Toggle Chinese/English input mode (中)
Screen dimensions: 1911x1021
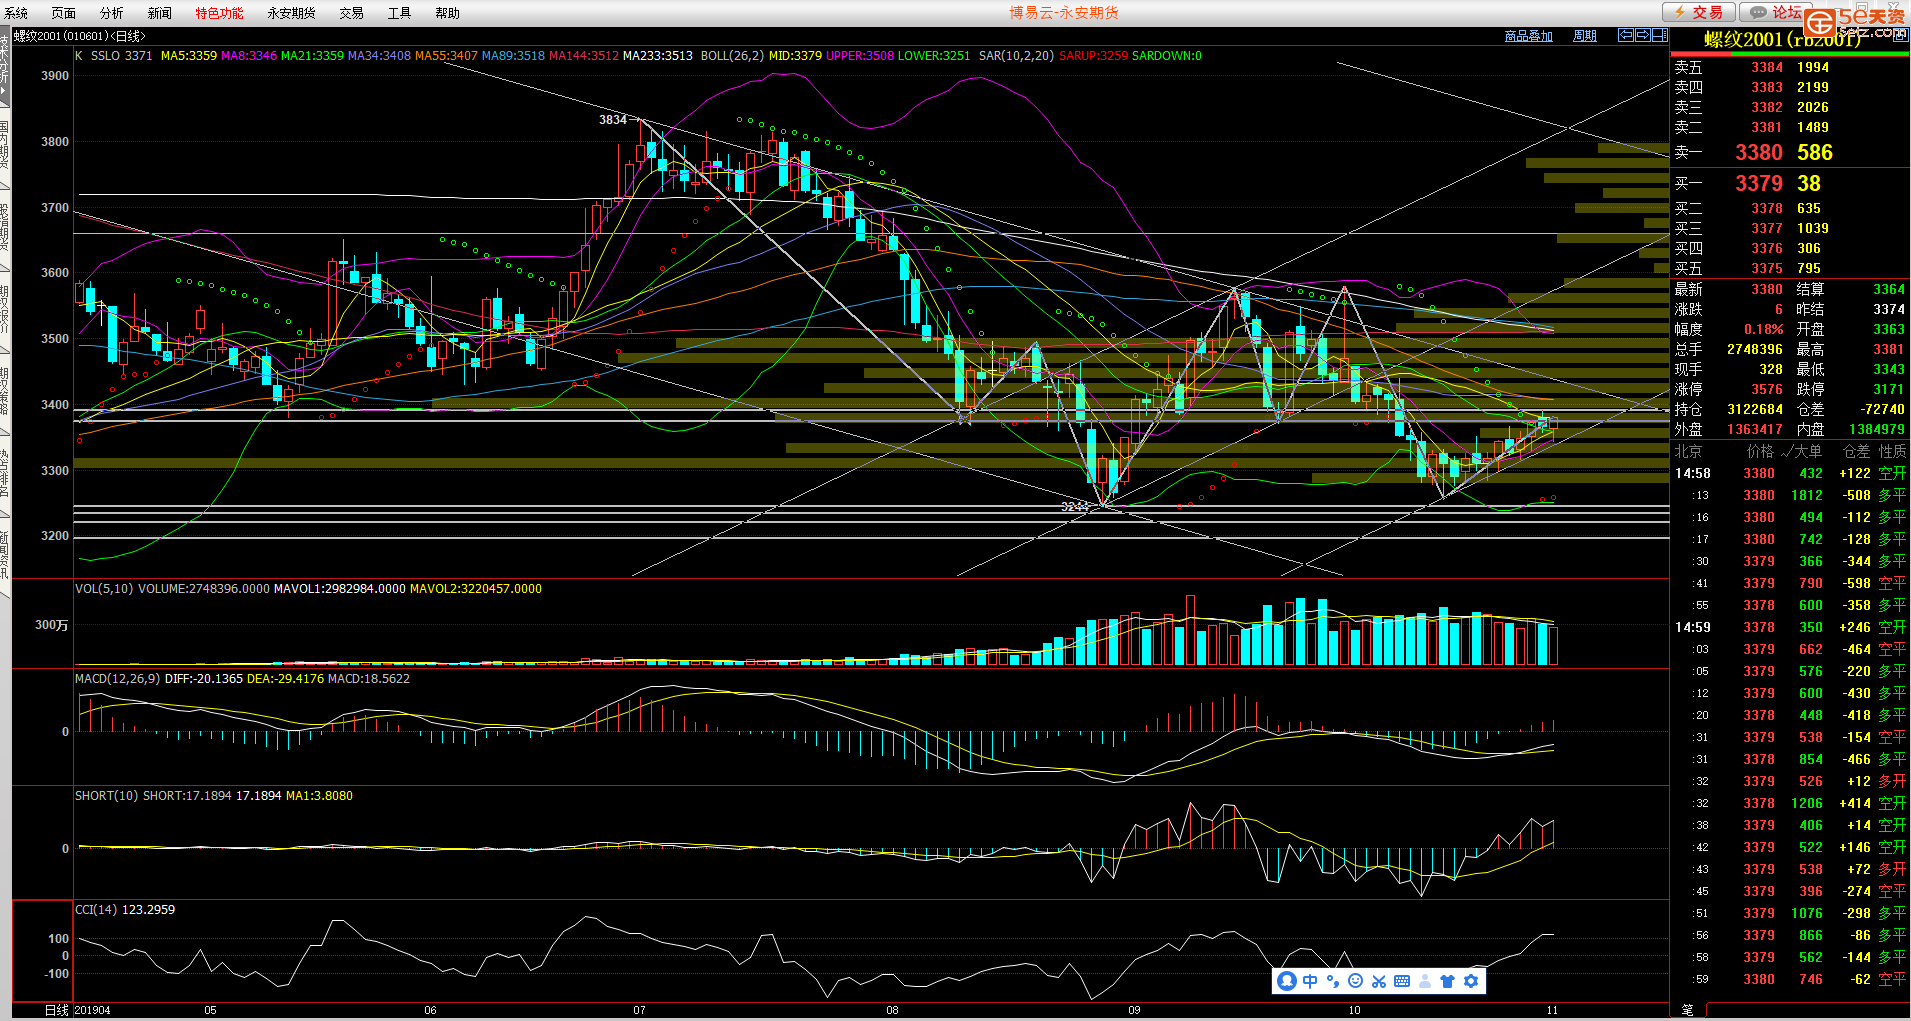point(1310,981)
